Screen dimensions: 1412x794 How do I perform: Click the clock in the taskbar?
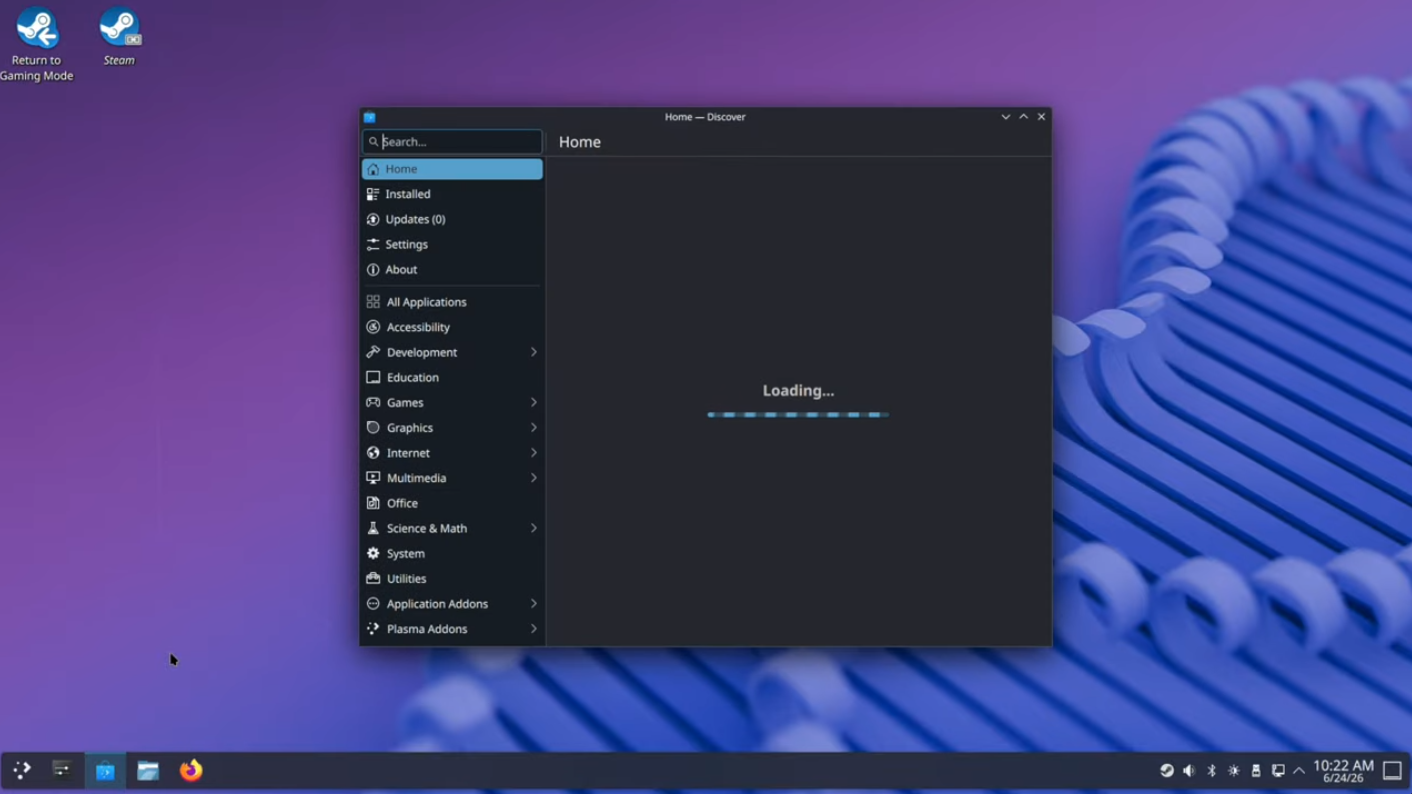coord(1343,771)
